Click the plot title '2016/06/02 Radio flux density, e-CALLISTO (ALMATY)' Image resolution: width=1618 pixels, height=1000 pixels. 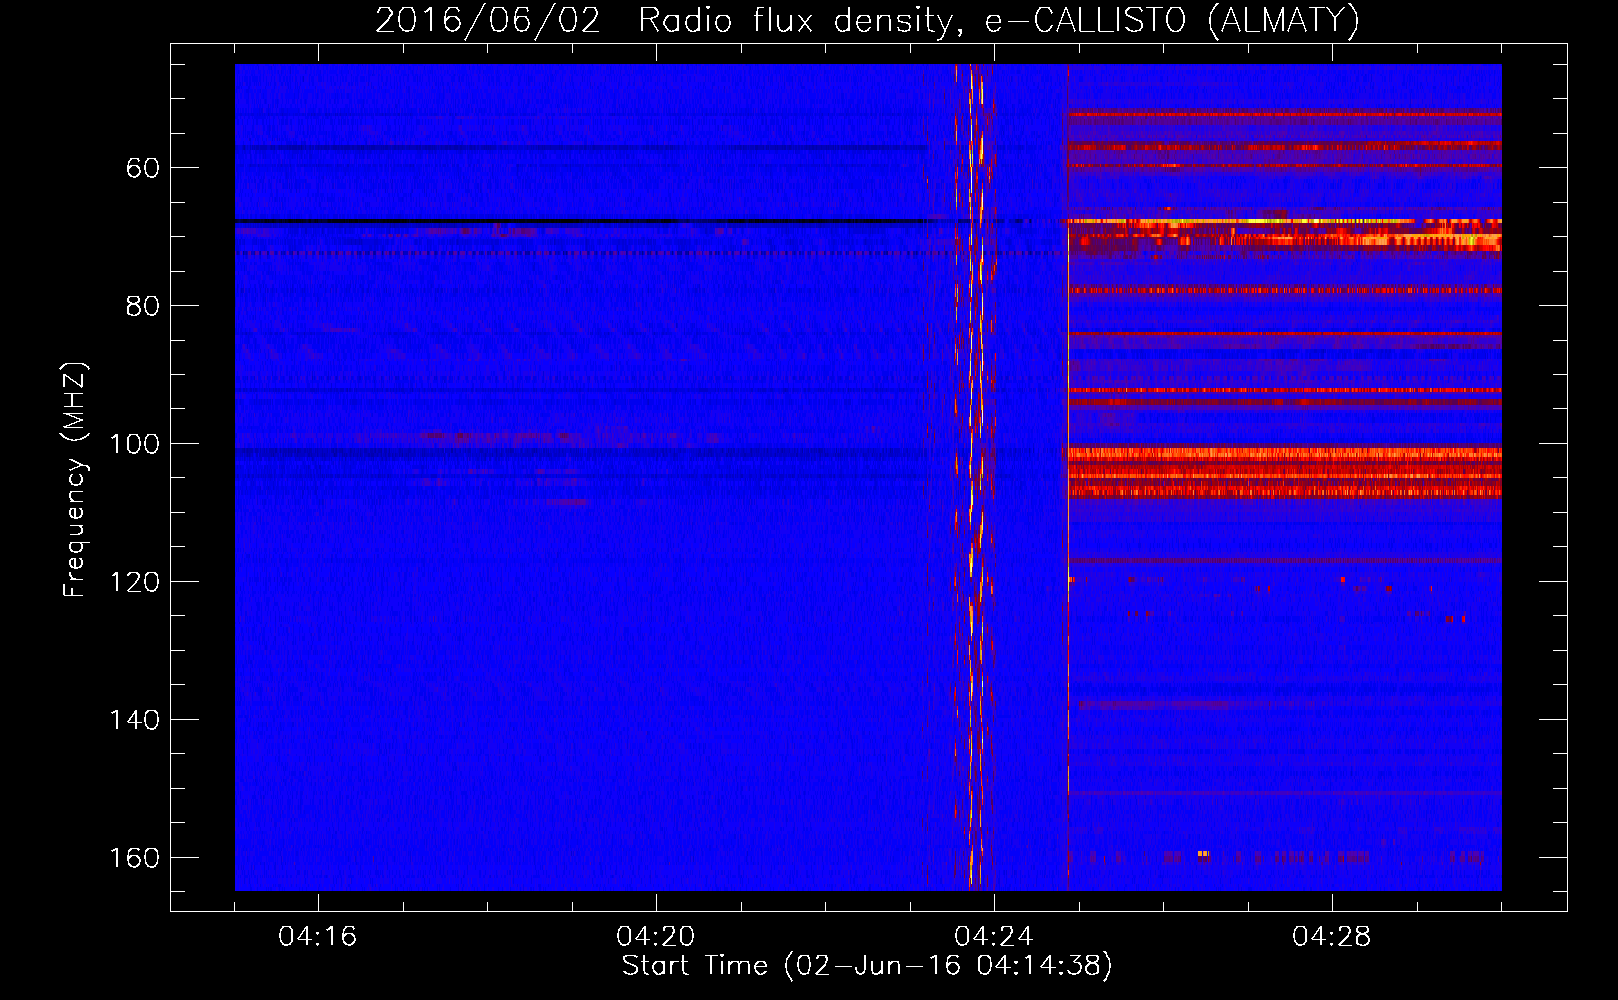click(867, 21)
